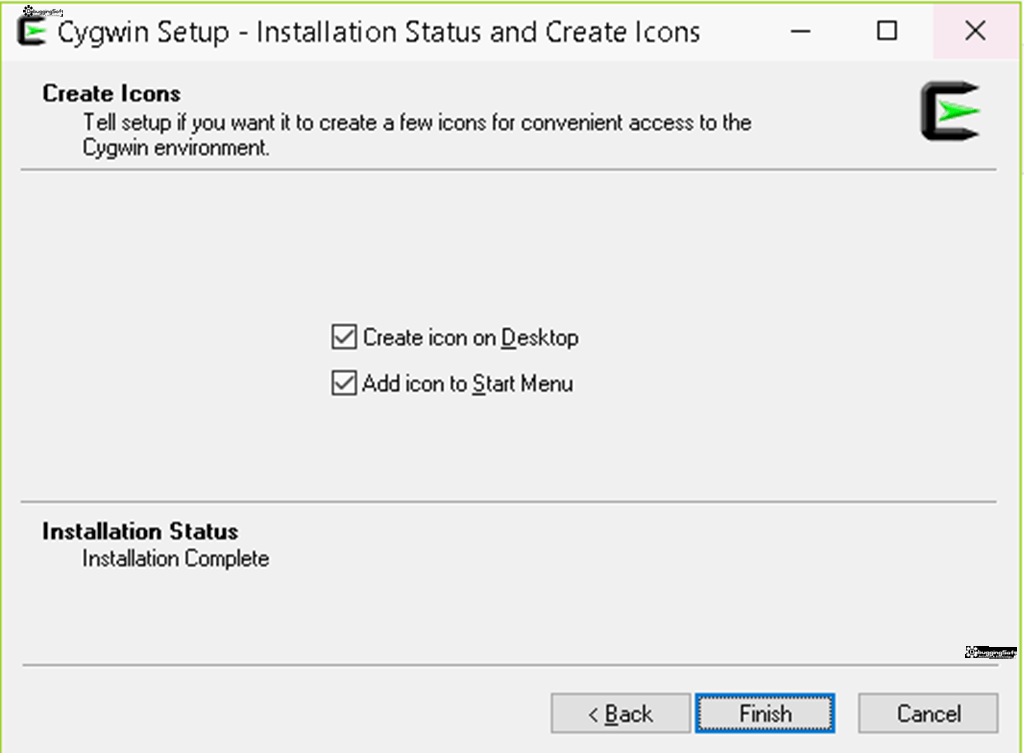This screenshot has height=753, width=1024.
Task: Minimize the Cygwin Setup window
Action: [801, 31]
